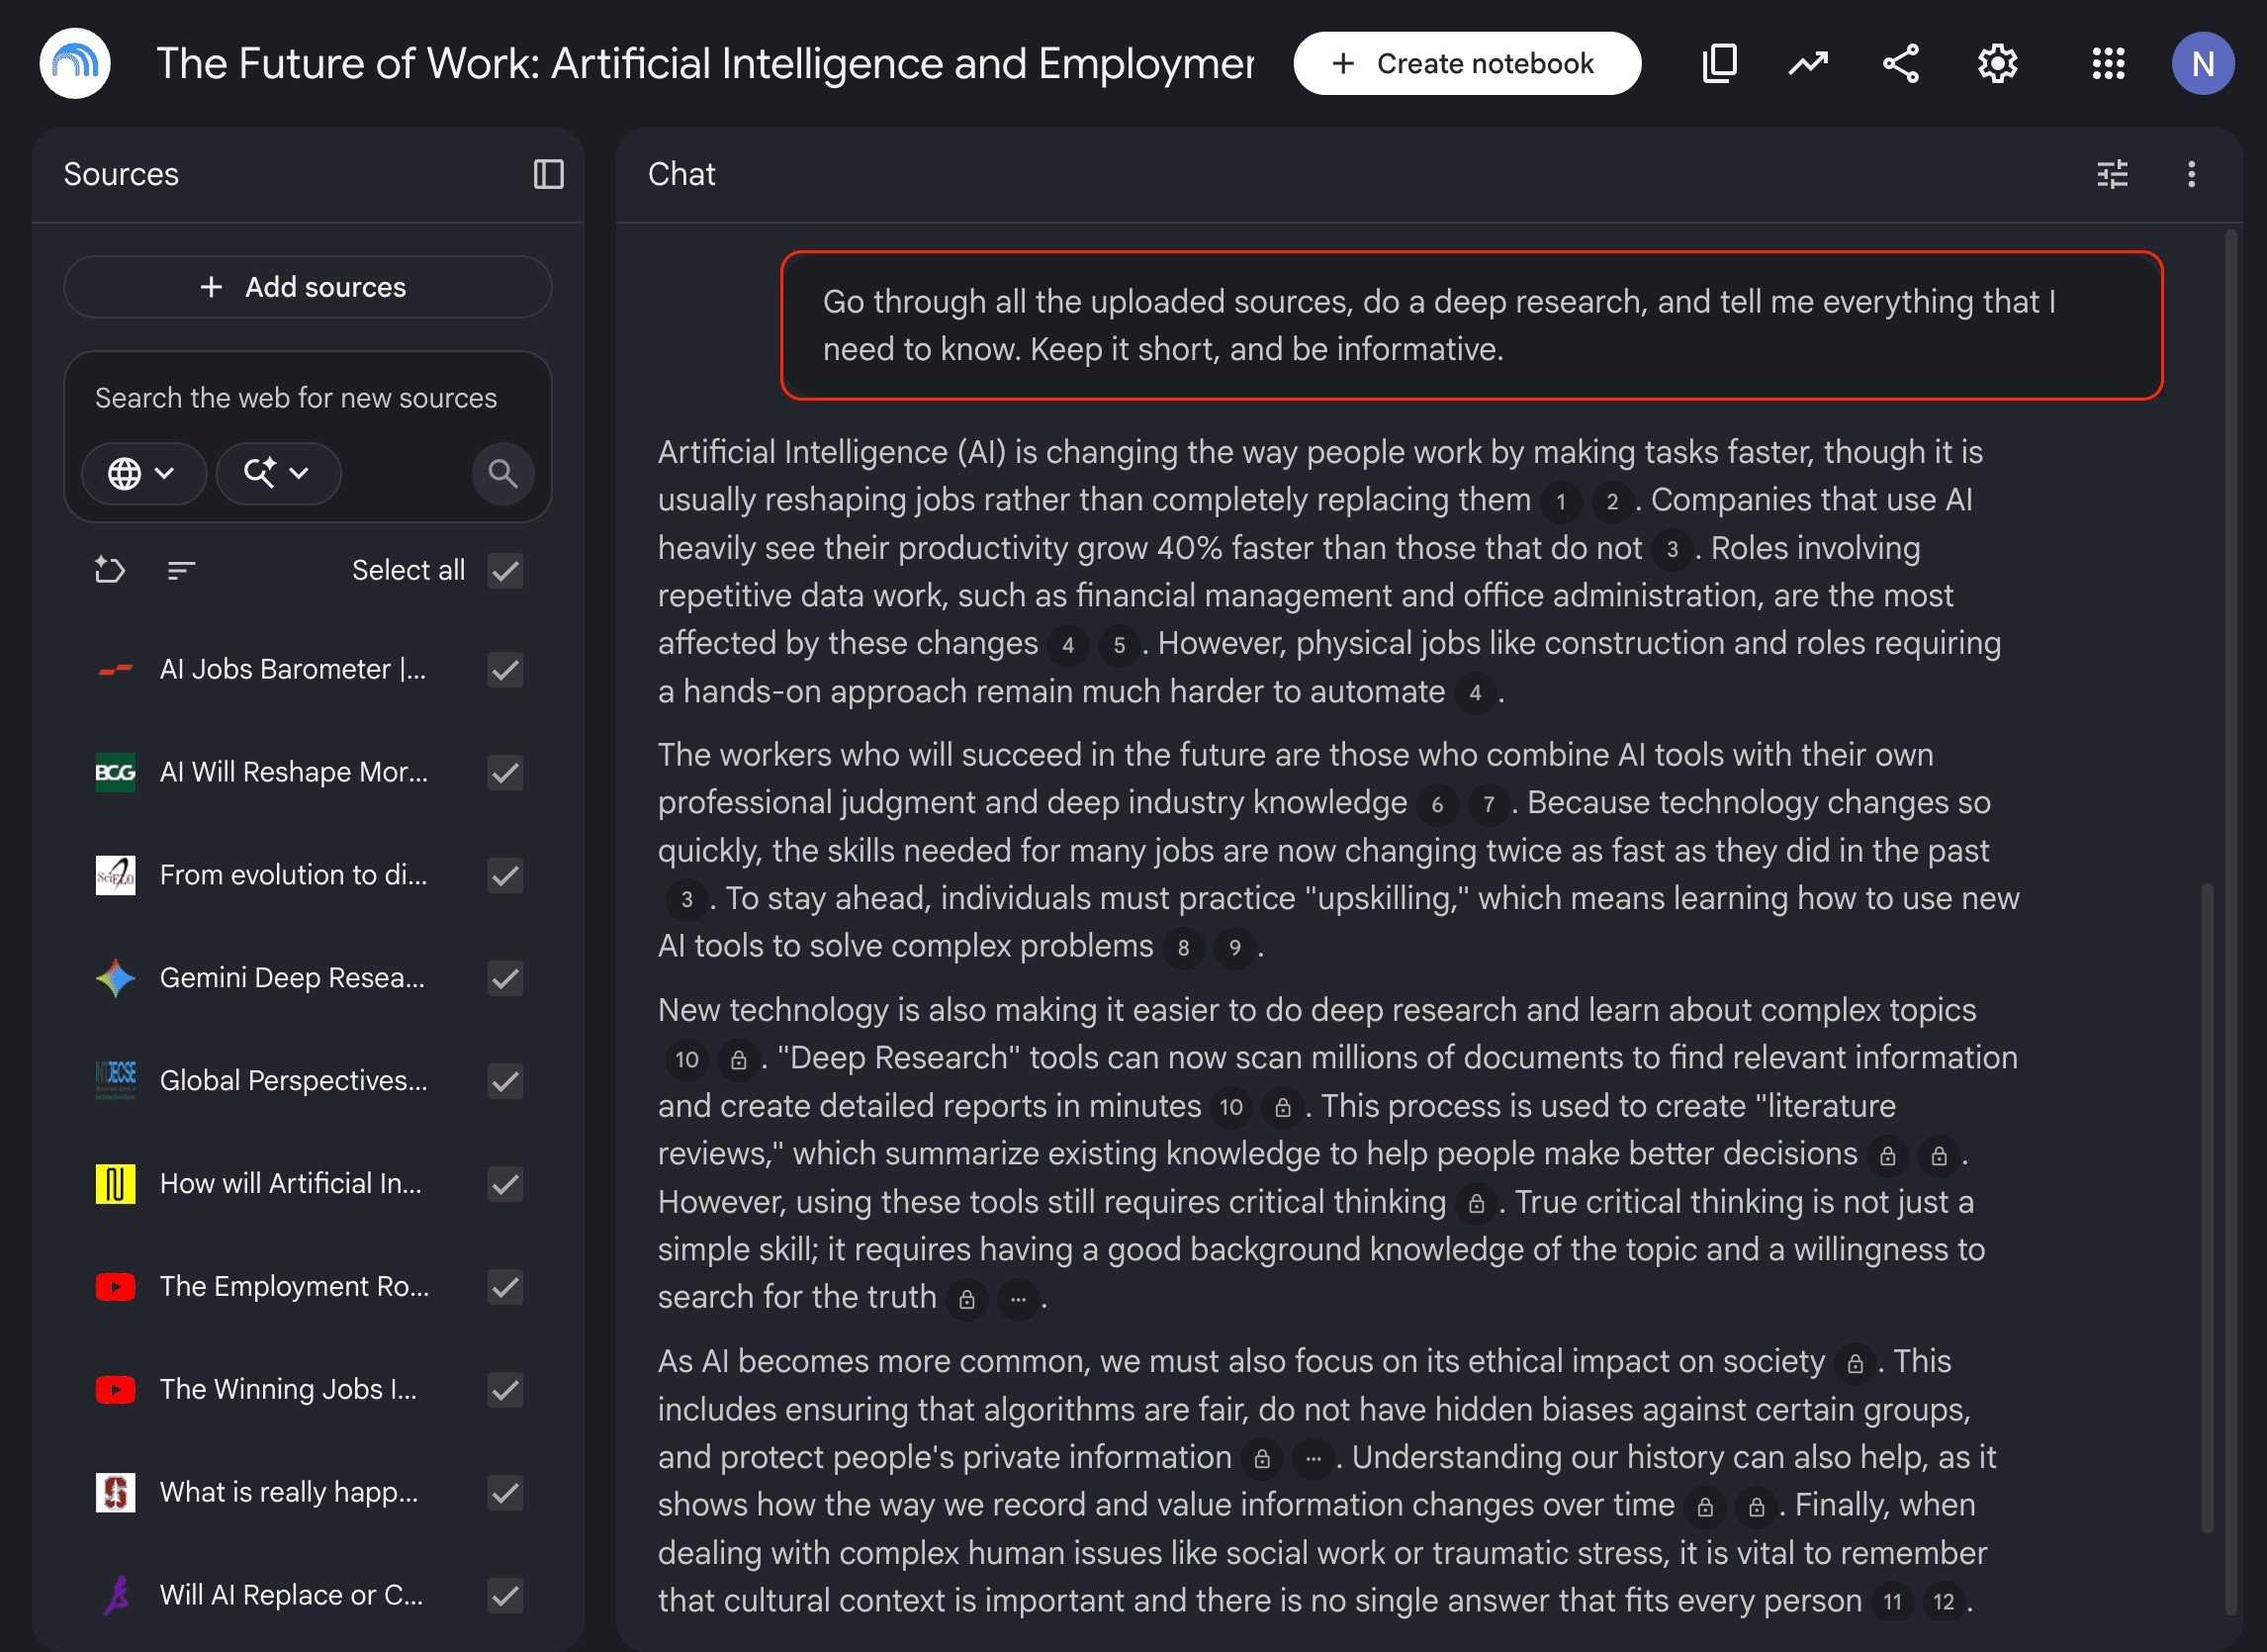Open the Will AI Replace or C... source title
2267x1652 pixels.
[291, 1595]
